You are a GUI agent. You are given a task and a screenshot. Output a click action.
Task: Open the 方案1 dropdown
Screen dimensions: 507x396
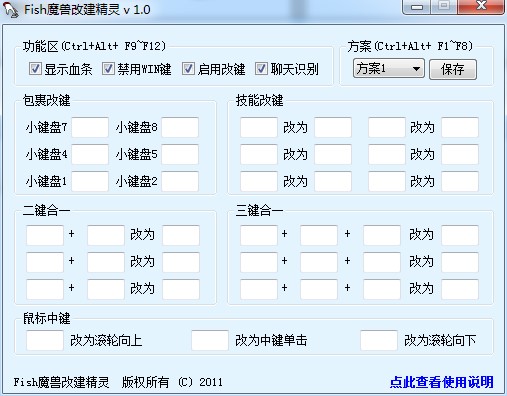(x=389, y=69)
